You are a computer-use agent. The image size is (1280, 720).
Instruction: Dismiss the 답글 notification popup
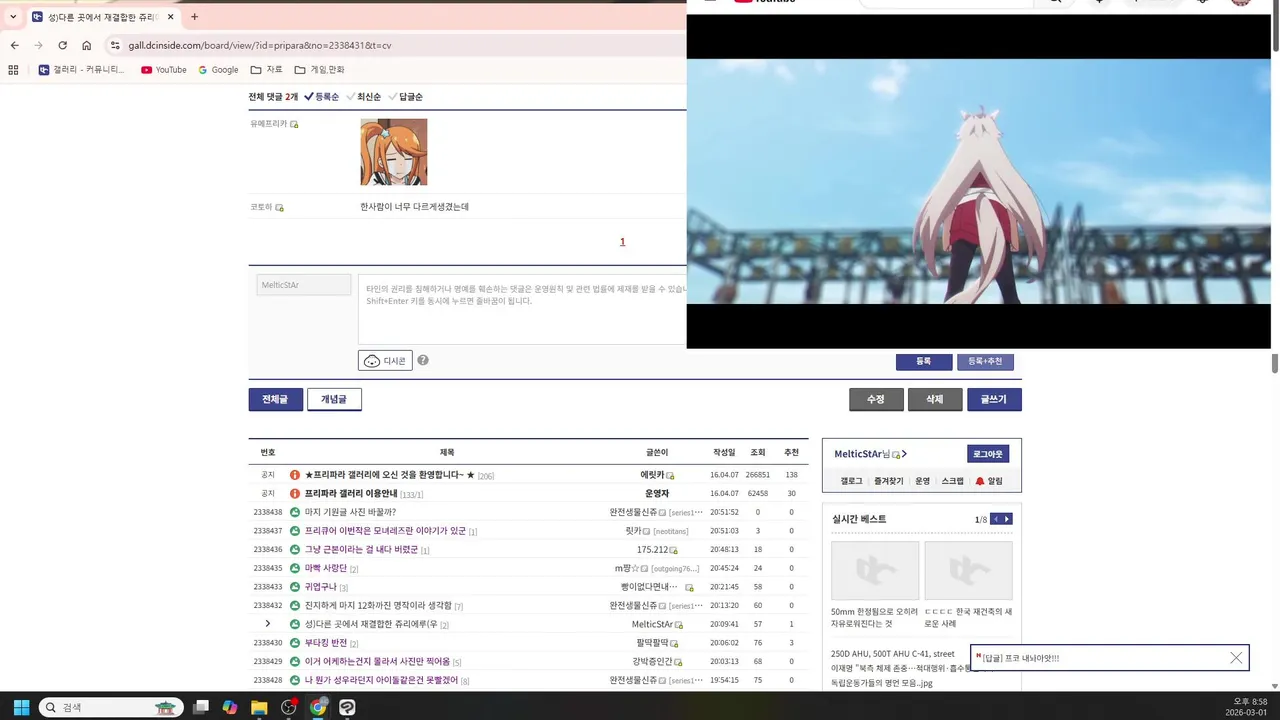coord(1236,658)
